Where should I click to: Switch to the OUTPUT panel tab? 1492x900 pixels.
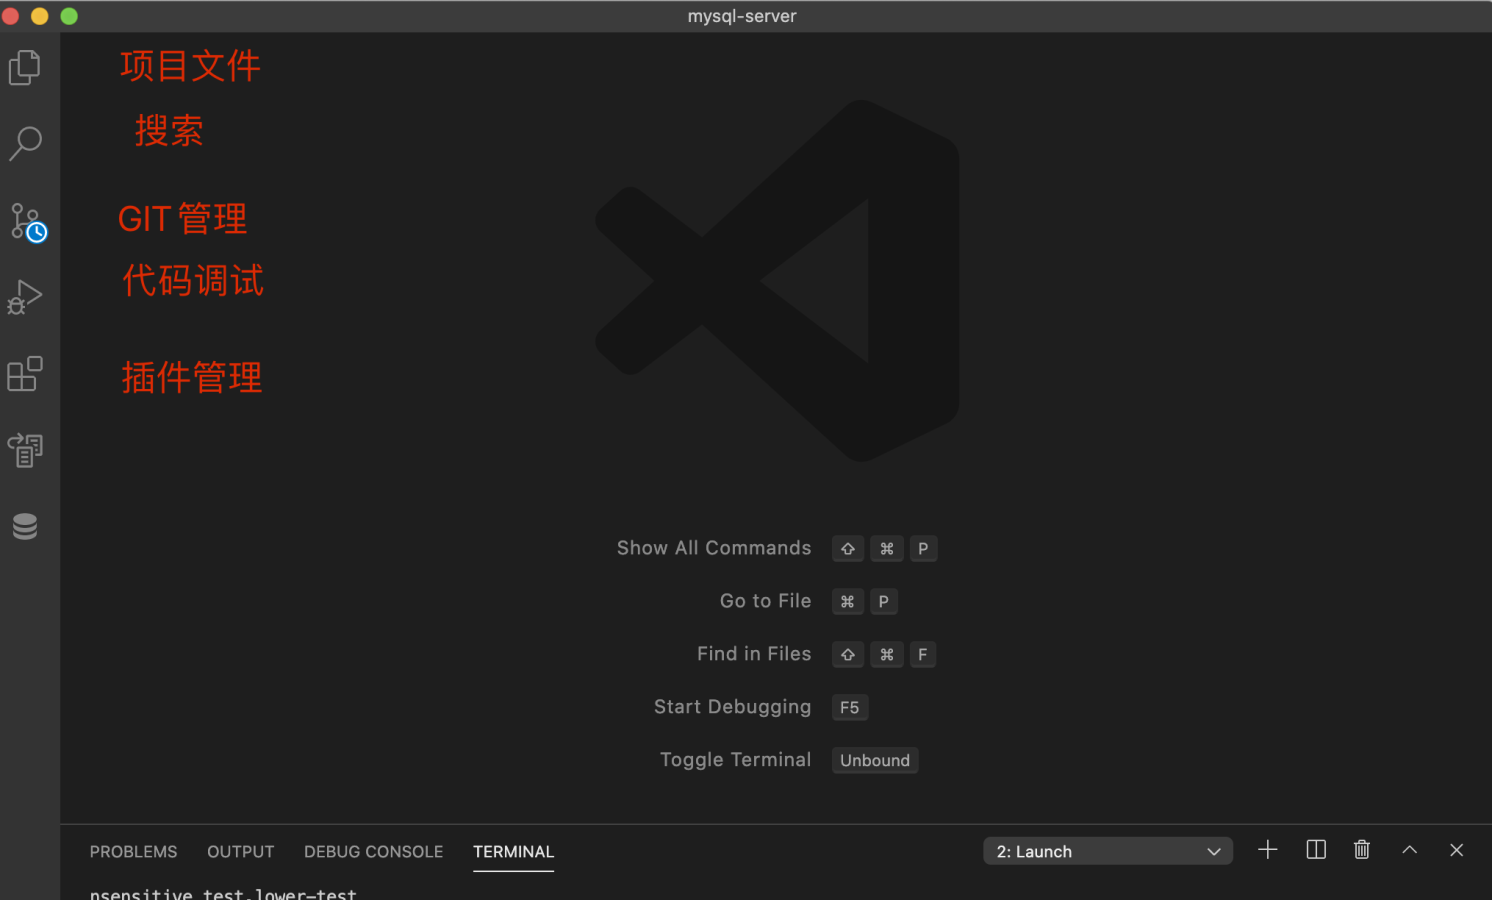240,851
